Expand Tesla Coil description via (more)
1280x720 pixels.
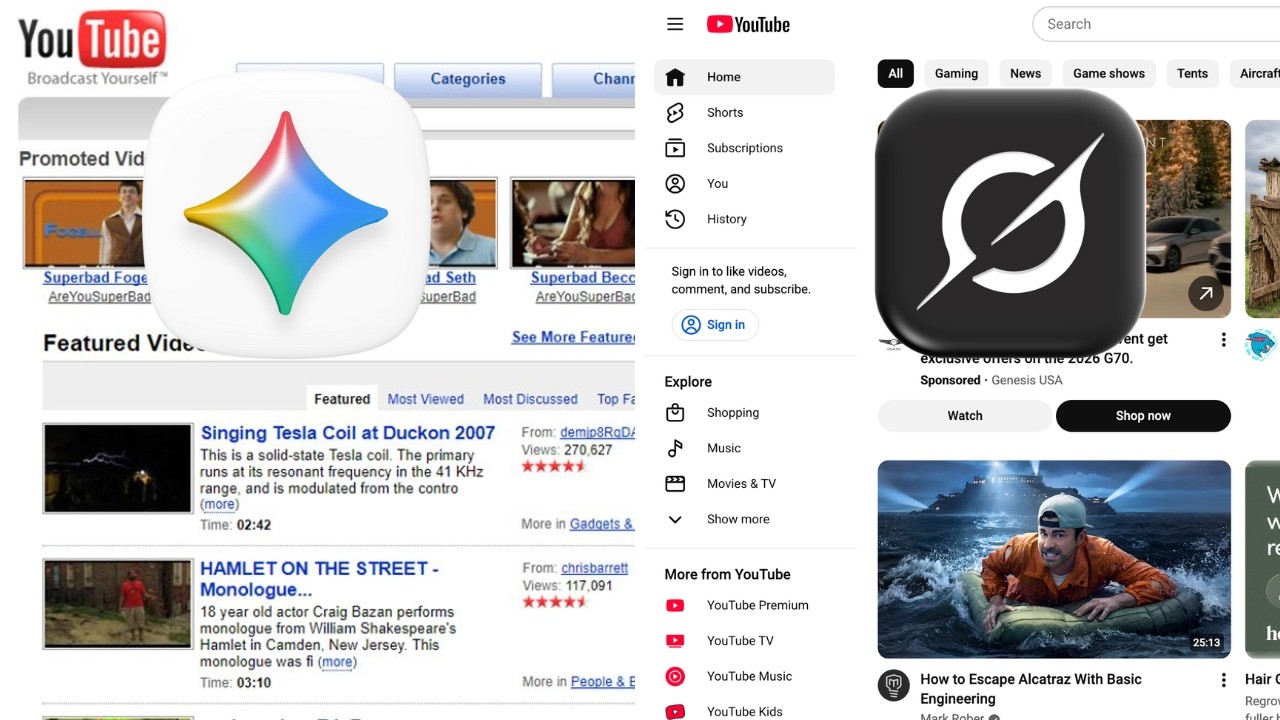[219, 505]
